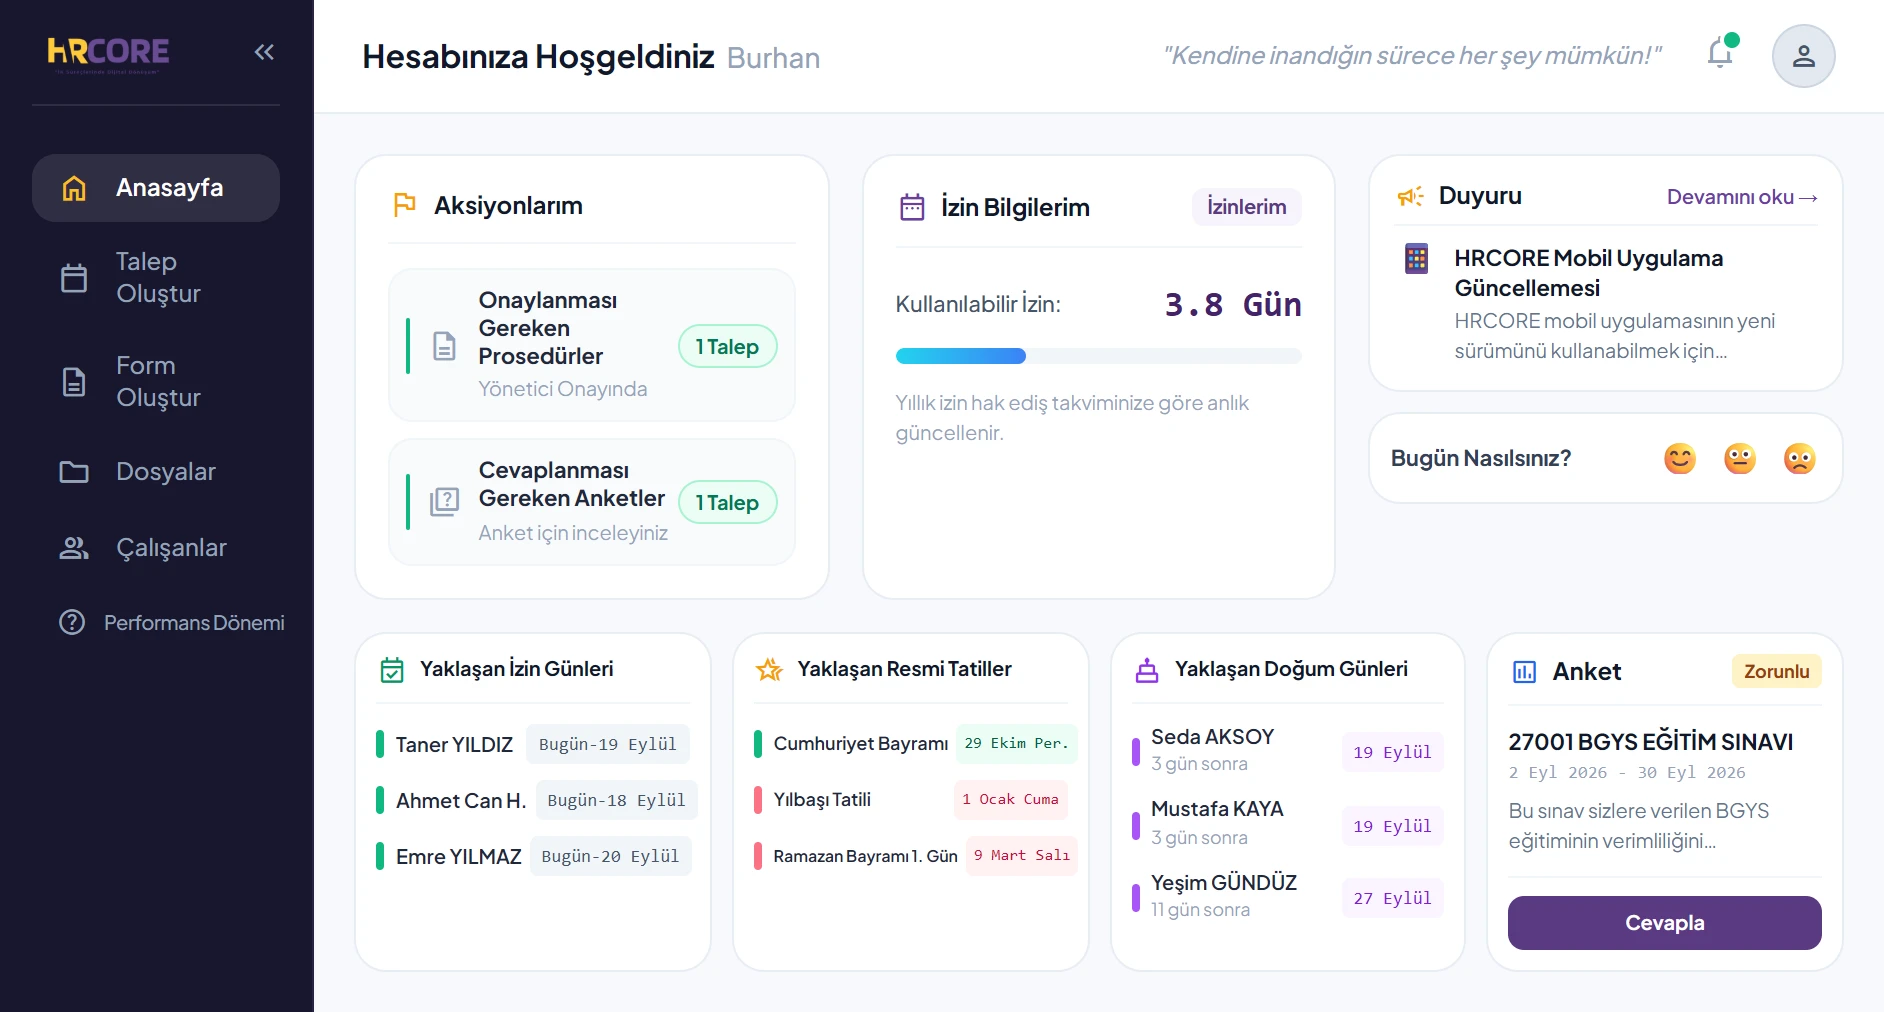The width and height of the screenshot is (1884, 1012).
Task: Click 1 Talep badge for Anketler
Action: (x=728, y=502)
